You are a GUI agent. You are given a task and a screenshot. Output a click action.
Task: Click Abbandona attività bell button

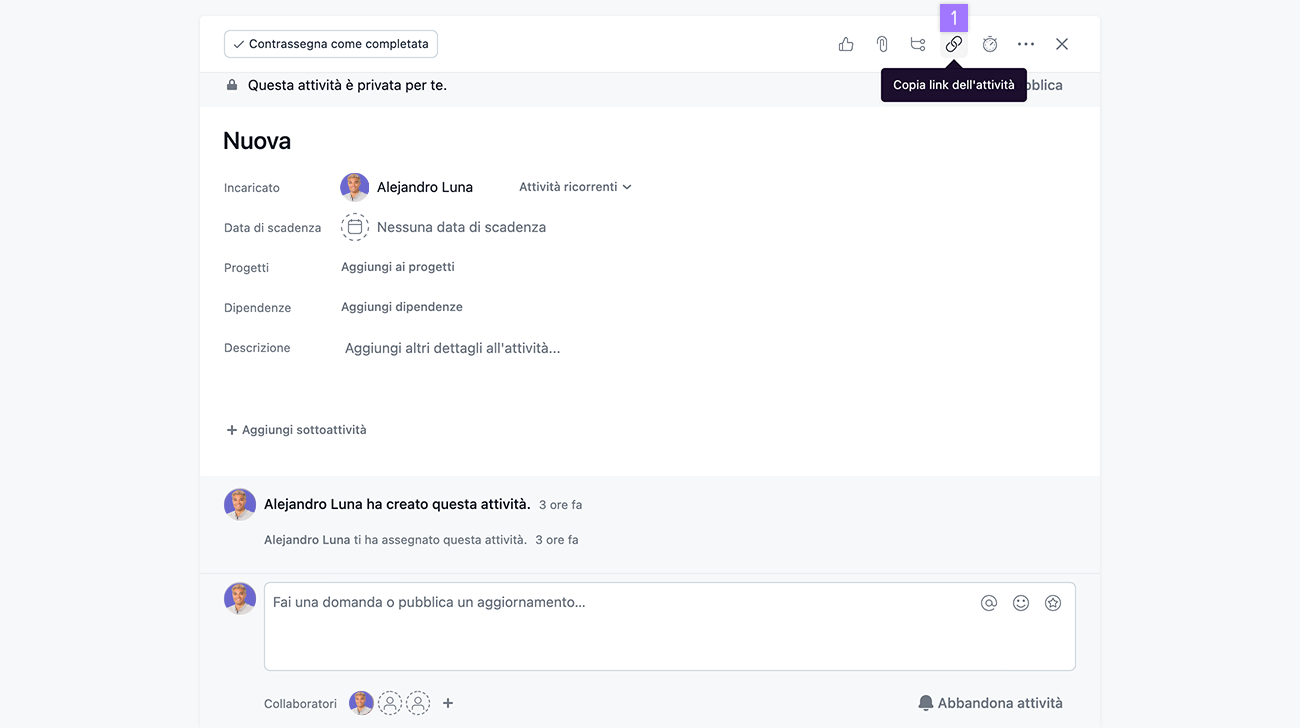pyautogui.click(x=990, y=703)
